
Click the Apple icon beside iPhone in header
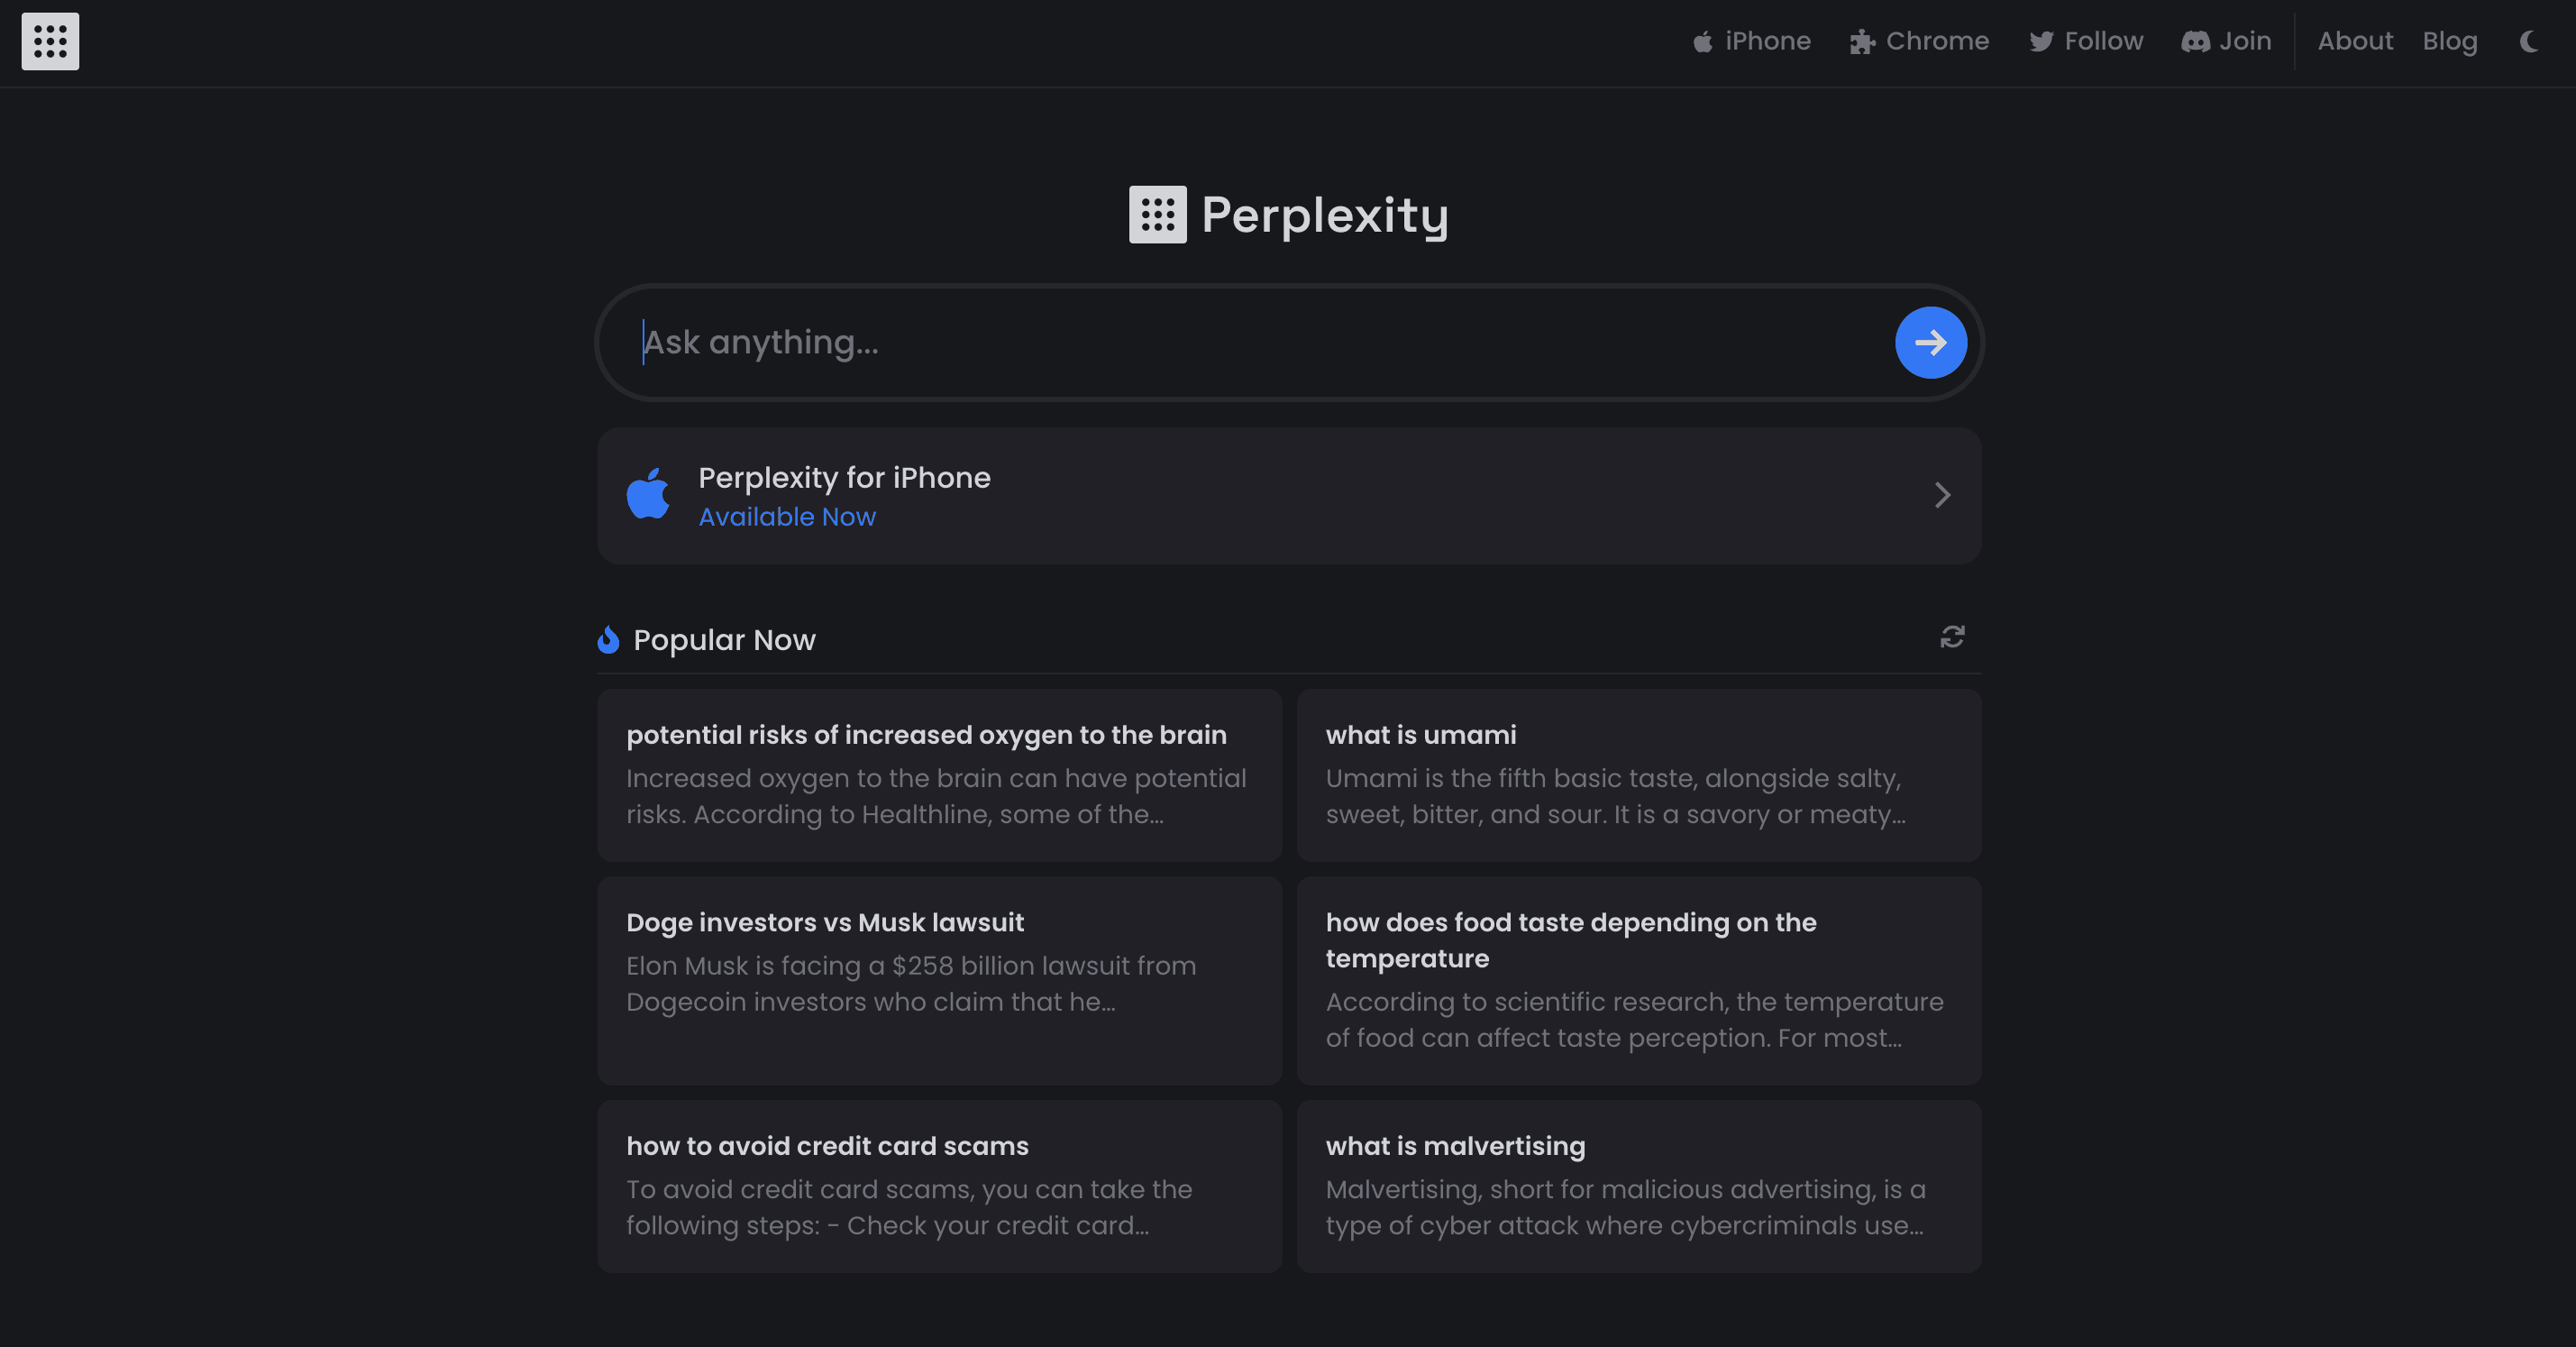pos(1702,42)
